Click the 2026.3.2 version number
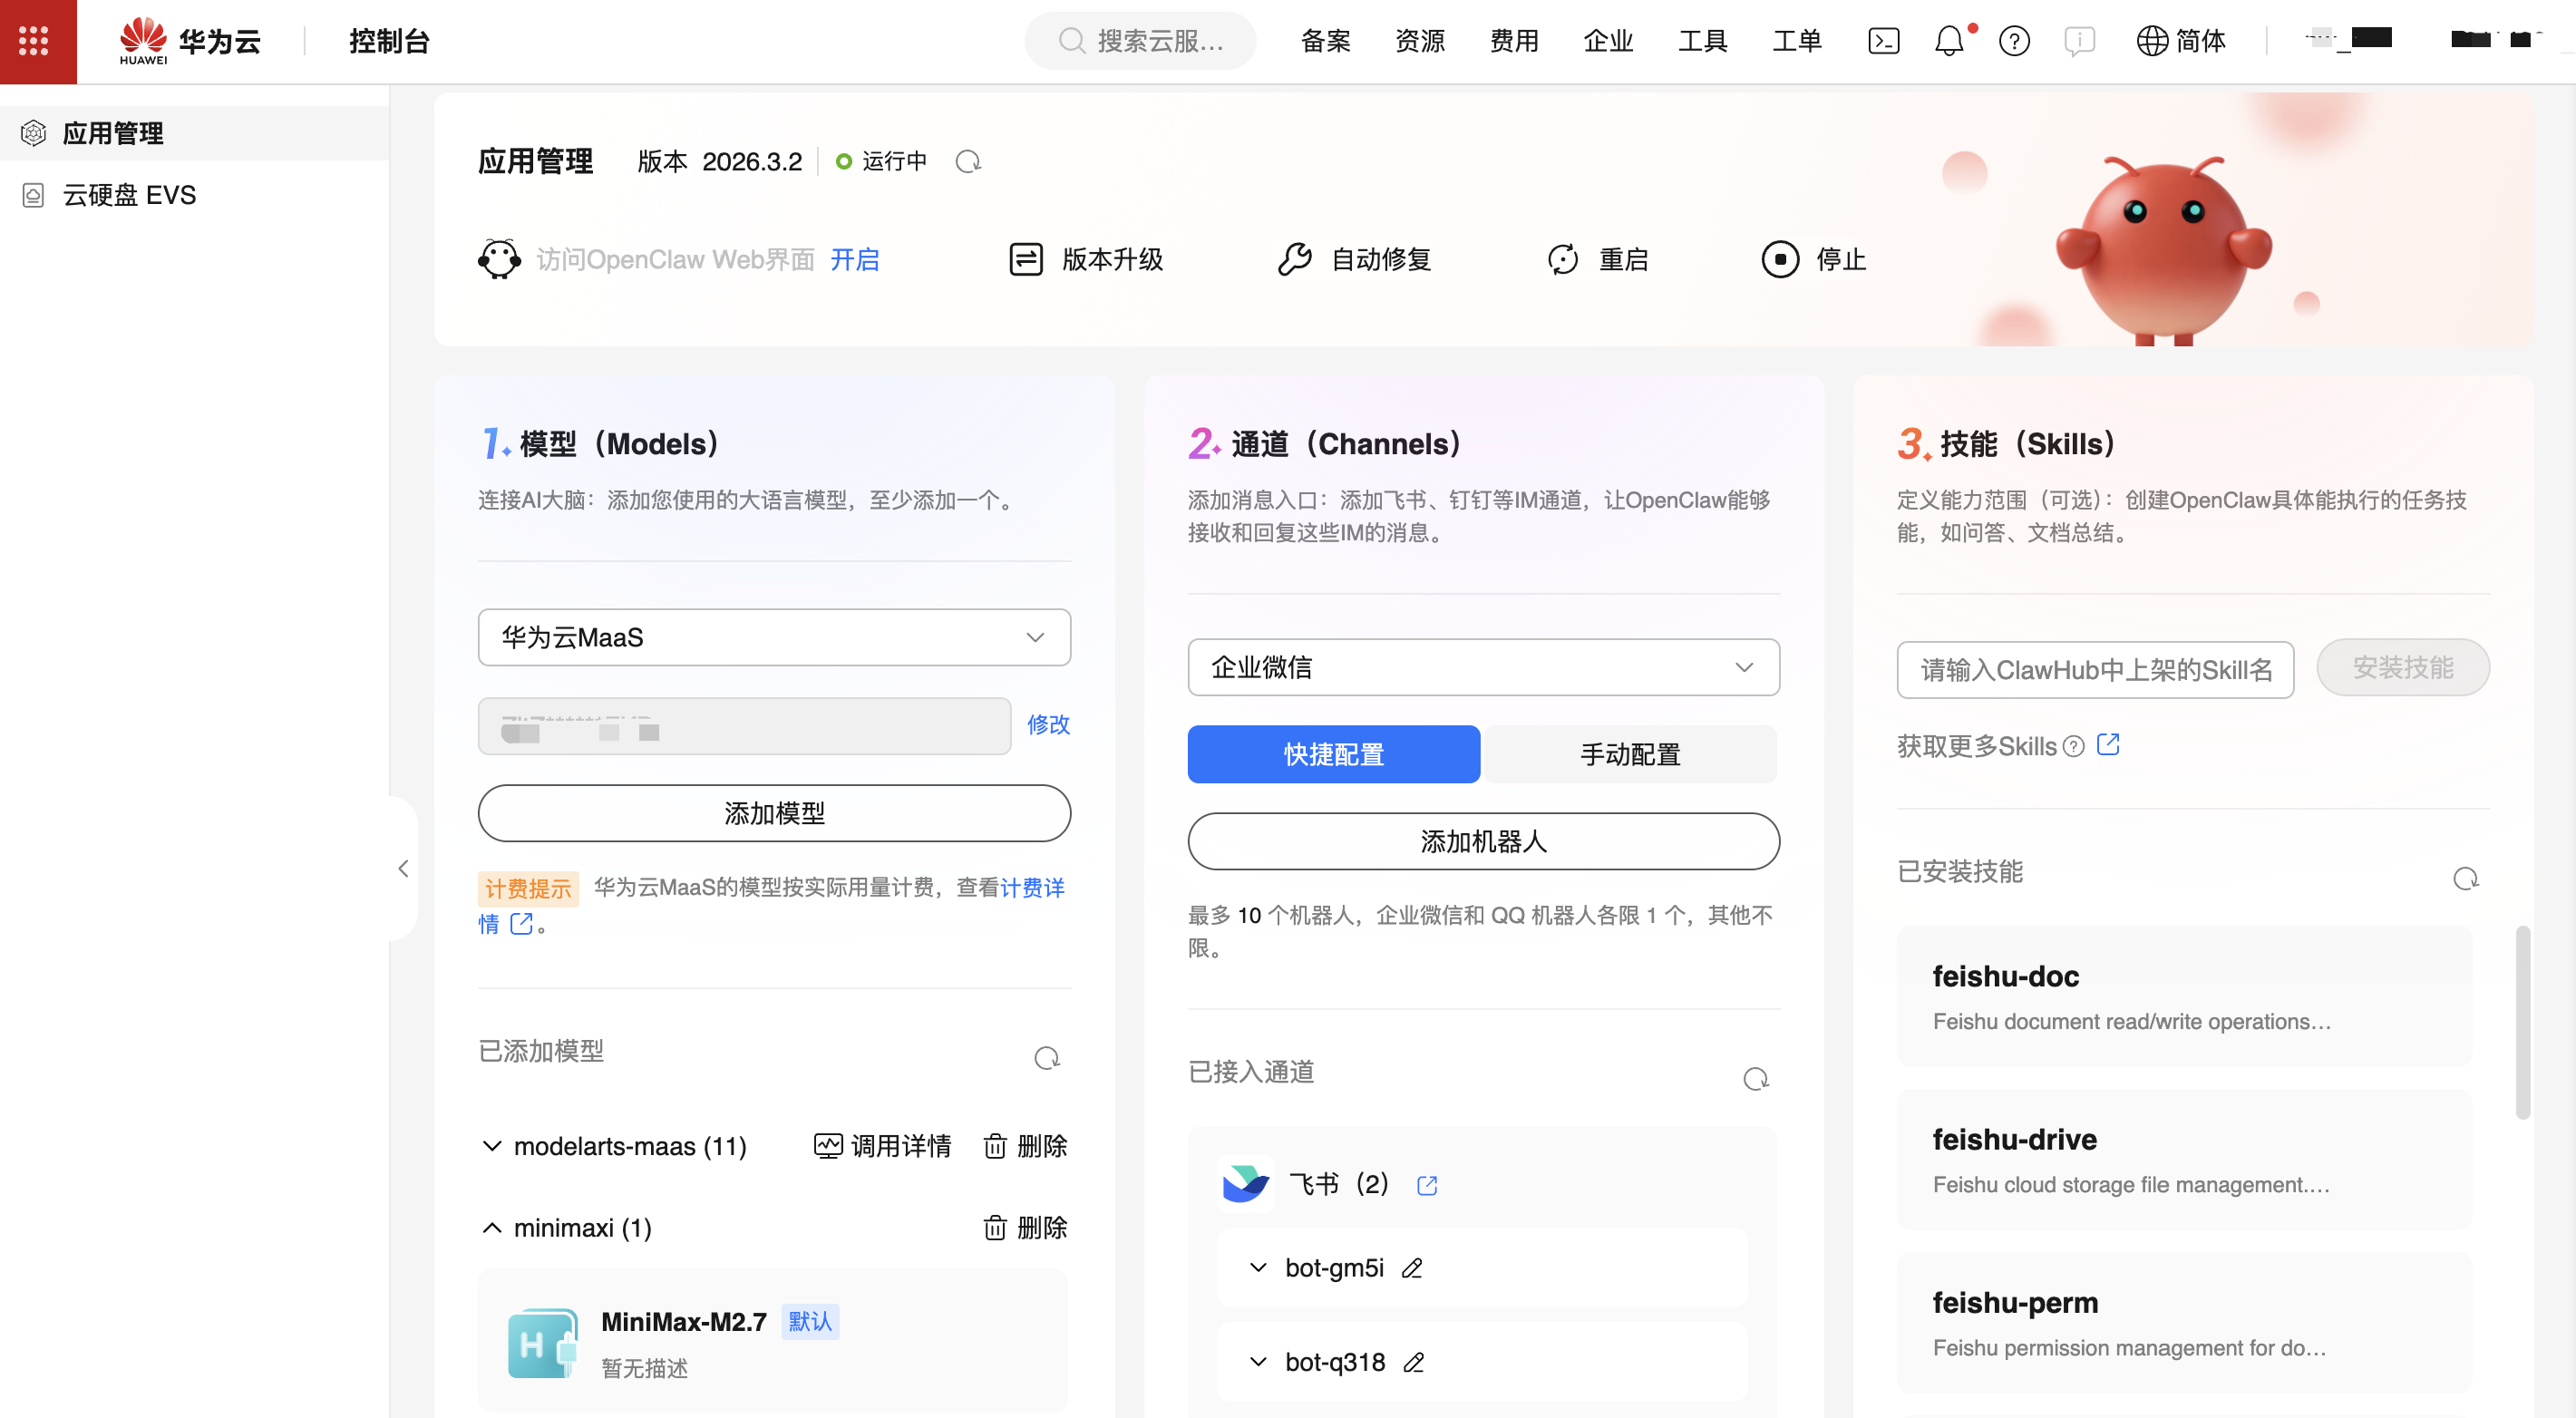 pos(752,161)
